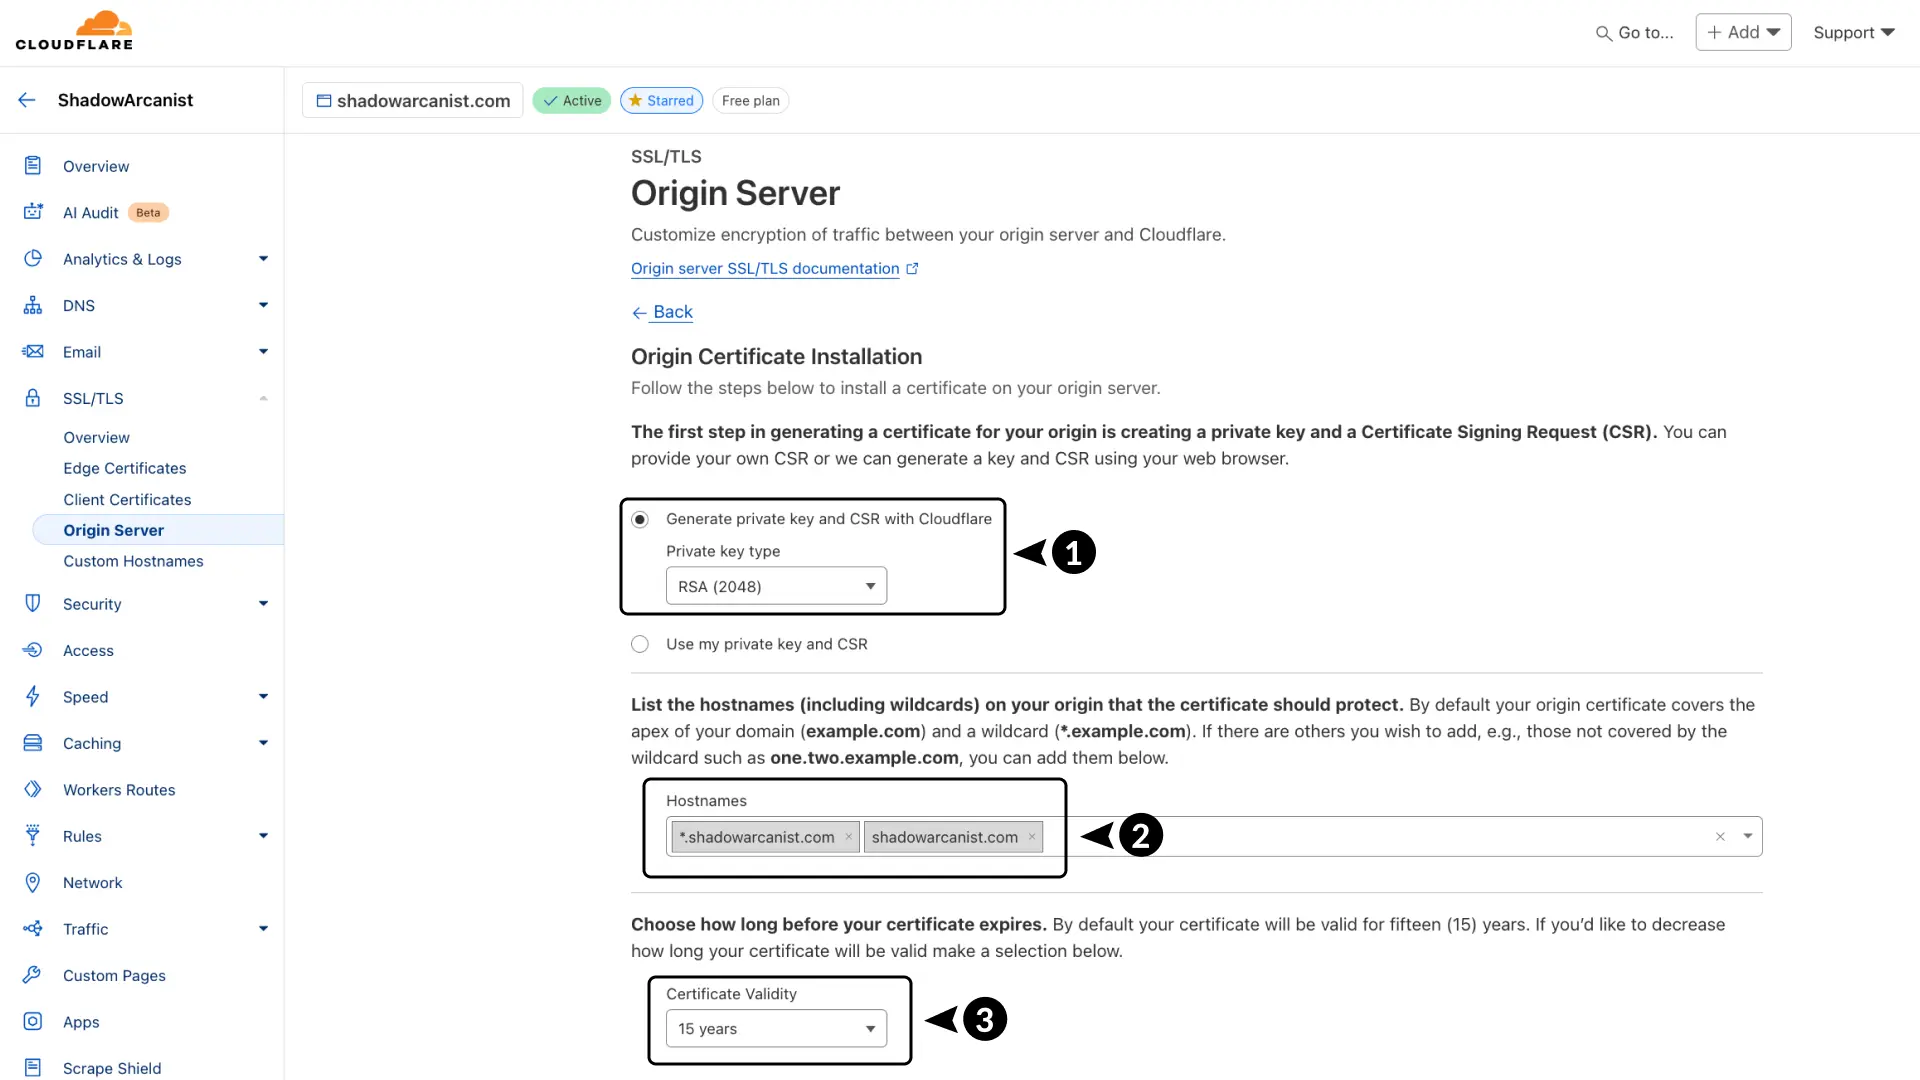Viewport: 1920px width, 1080px height.
Task: Open Edge Certificates in SSL/TLS menu
Action: click(x=124, y=468)
